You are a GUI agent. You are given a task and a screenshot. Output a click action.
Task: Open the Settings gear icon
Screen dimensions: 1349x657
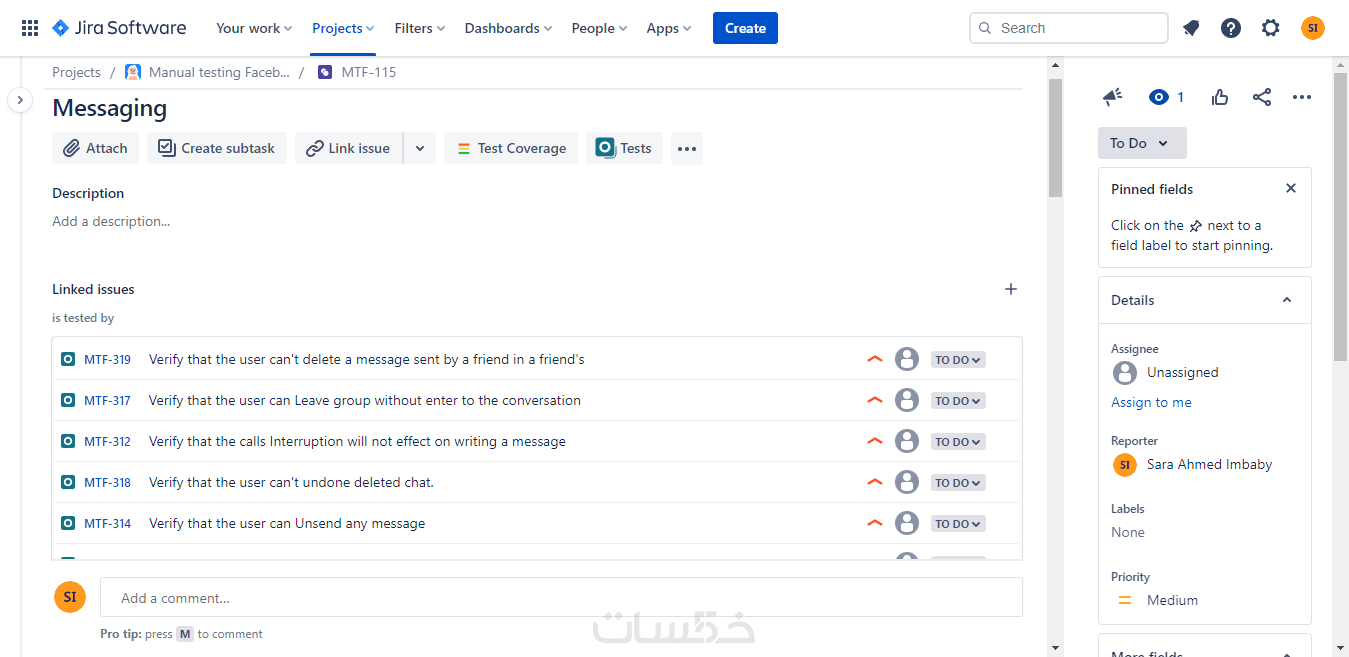(x=1271, y=28)
